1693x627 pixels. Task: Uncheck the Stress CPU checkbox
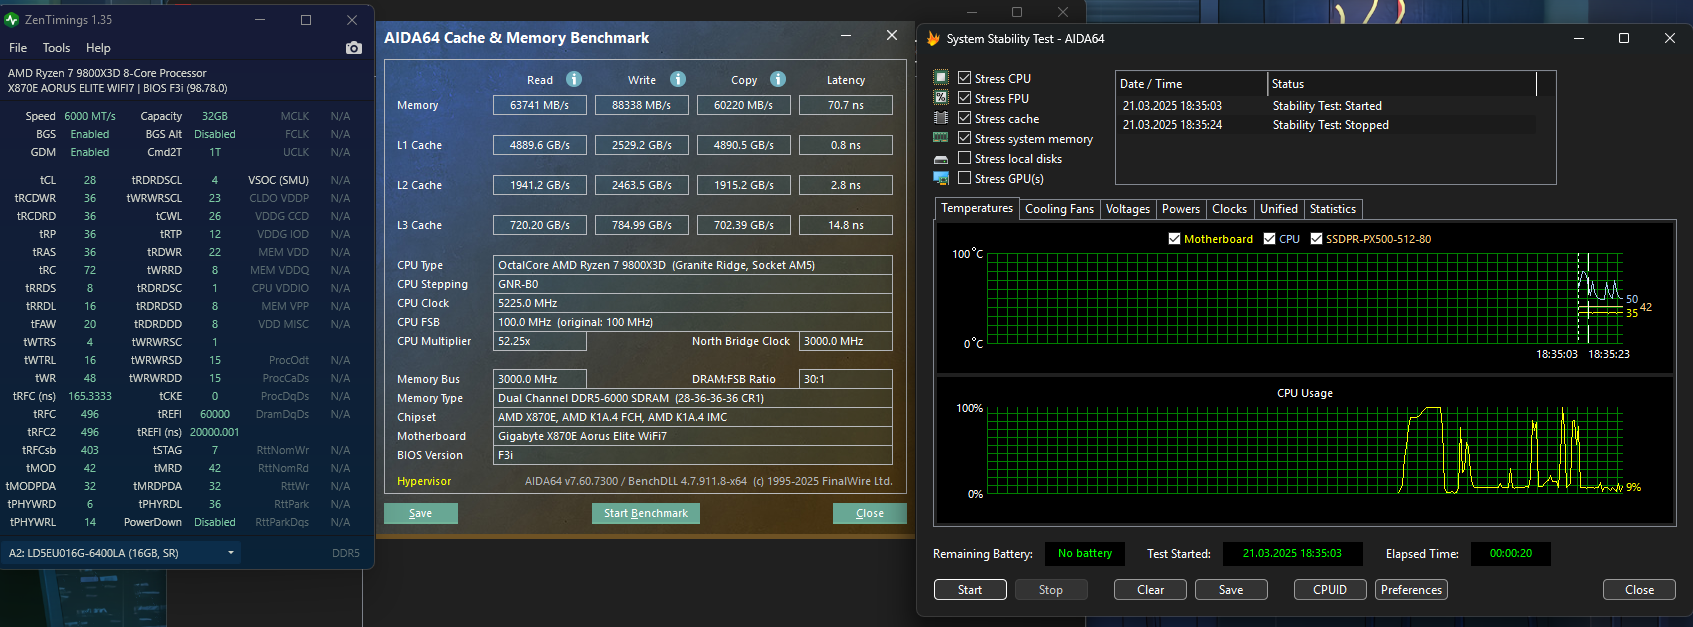pyautogui.click(x=964, y=78)
